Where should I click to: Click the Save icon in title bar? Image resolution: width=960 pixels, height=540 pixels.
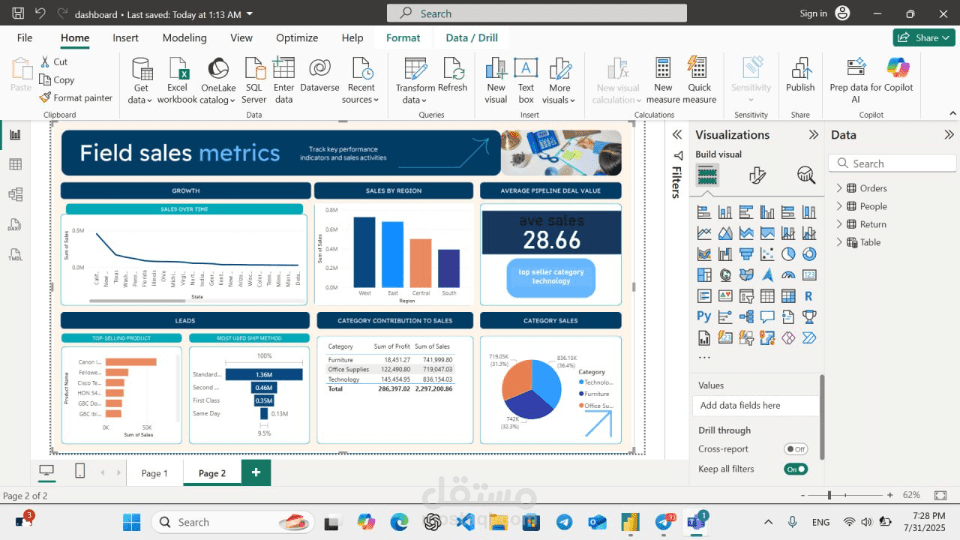tap(18, 13)
